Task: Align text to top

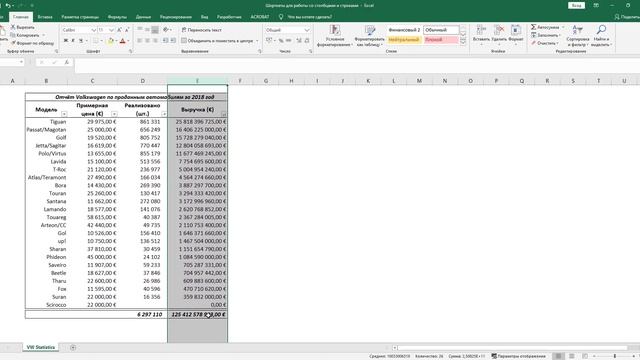Action: [x=140, y=30]
